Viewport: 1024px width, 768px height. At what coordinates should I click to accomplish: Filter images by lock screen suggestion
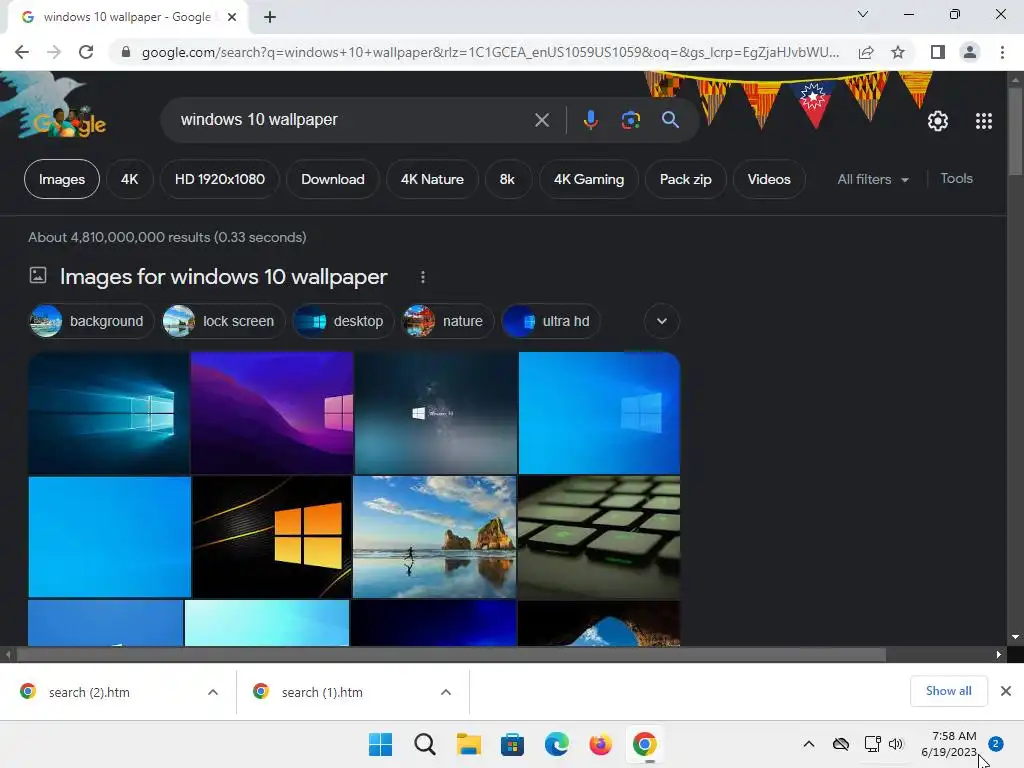[223, 321]
